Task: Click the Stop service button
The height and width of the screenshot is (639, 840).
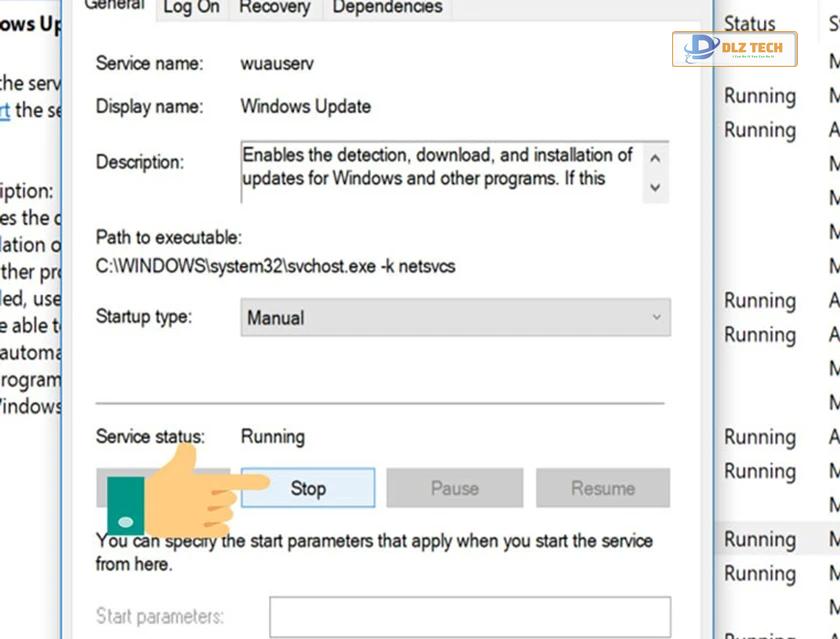Action: point(308,488)
